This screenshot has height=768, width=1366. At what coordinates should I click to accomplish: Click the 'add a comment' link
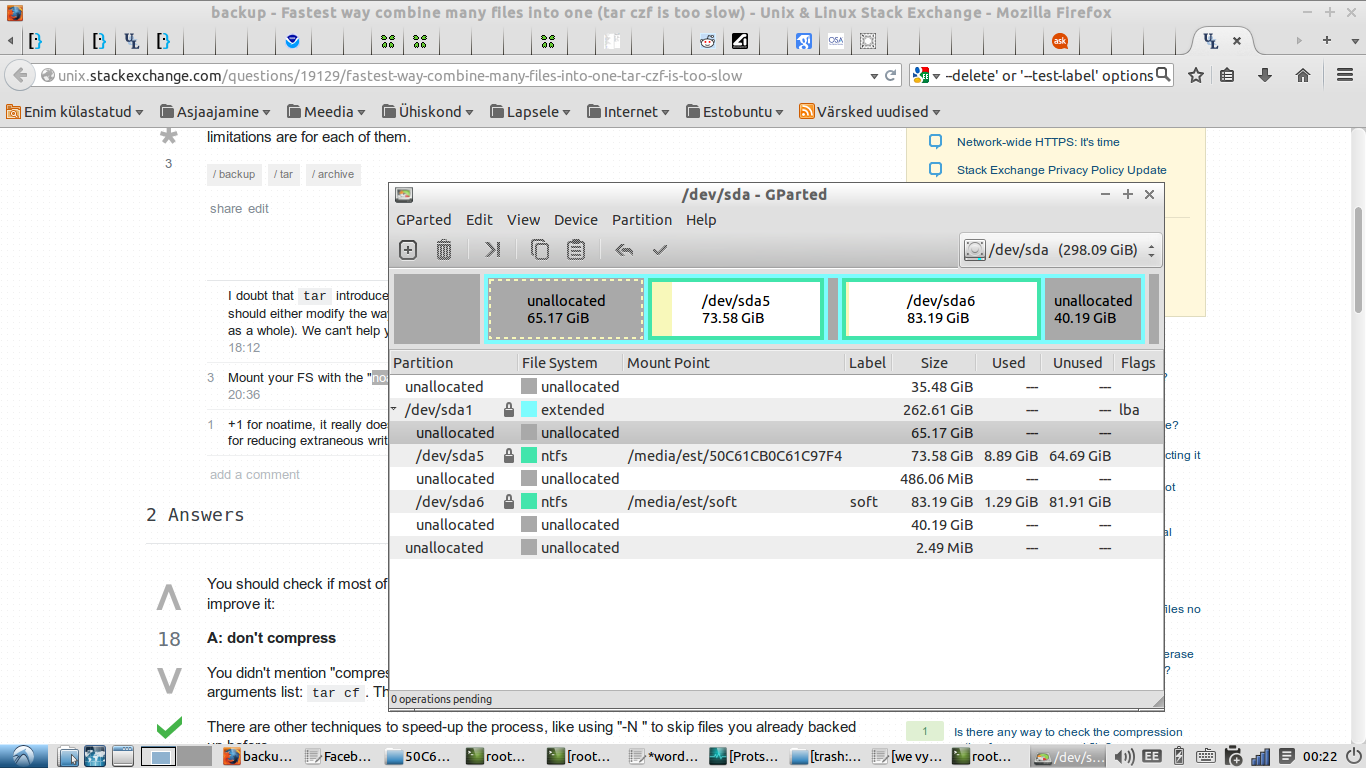pyautogui.click(x=254, y=475)
